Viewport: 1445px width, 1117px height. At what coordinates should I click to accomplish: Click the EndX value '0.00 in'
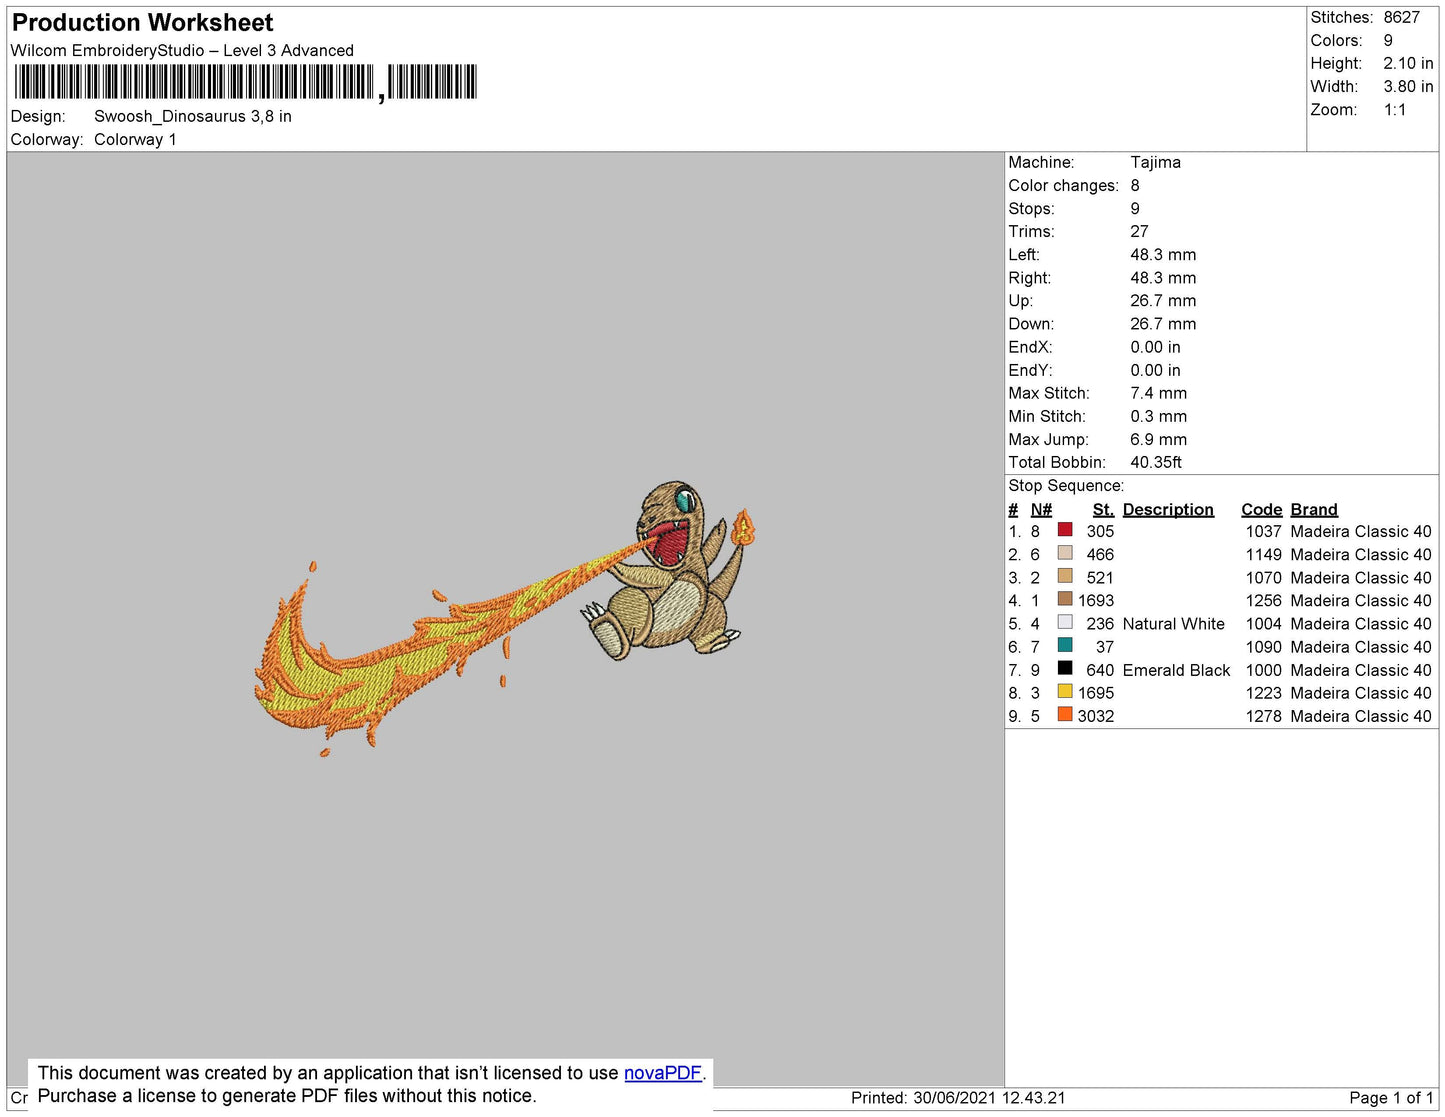tap(1155, 347)
